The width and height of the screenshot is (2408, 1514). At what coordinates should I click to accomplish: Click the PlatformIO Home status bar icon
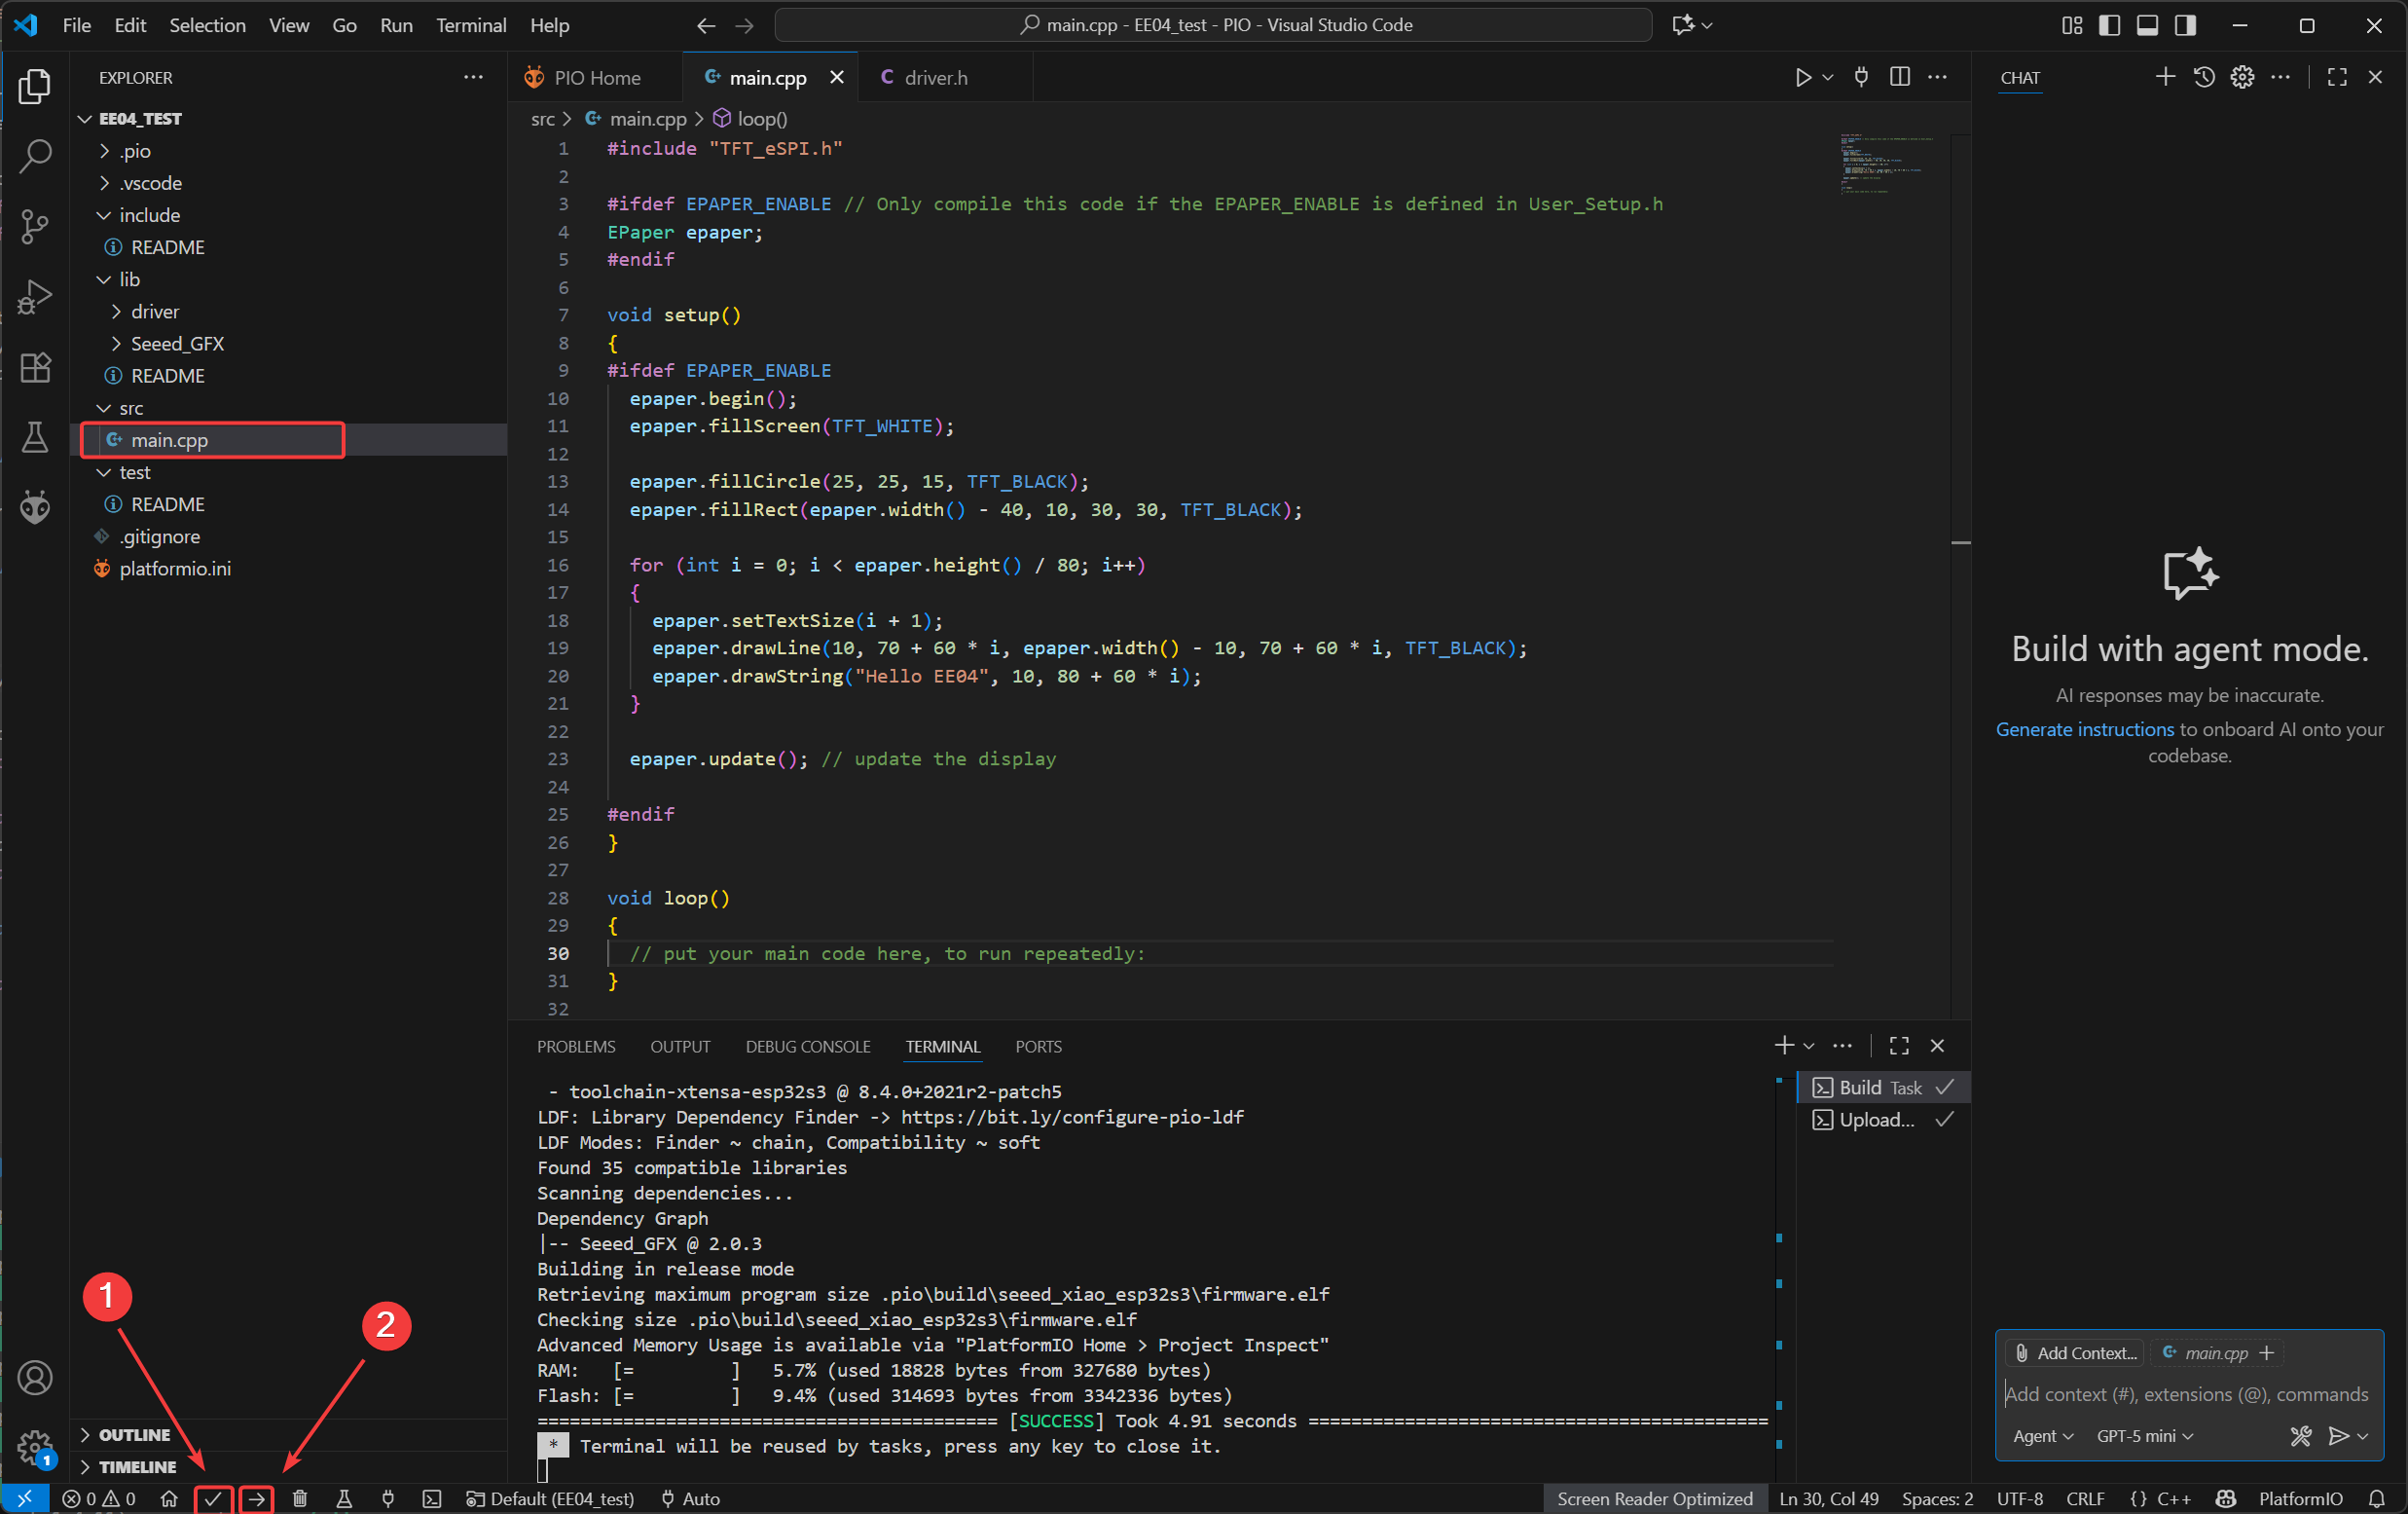point(169,1498)
